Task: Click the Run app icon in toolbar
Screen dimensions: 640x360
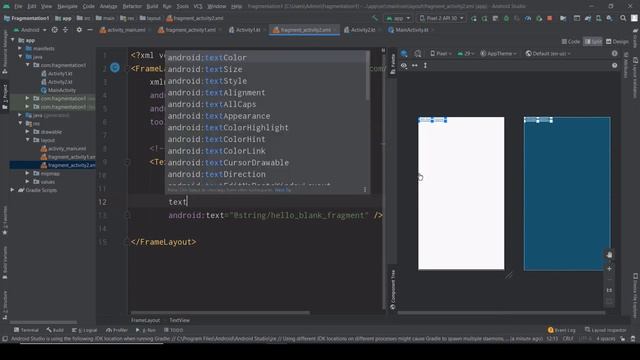Action: 474,18
